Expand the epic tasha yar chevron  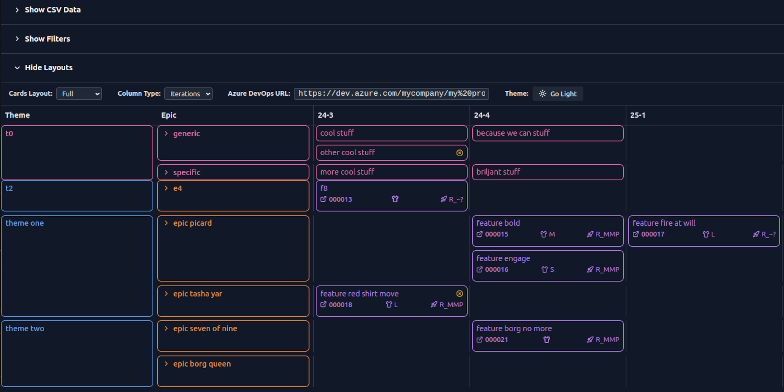coord(166,294)
